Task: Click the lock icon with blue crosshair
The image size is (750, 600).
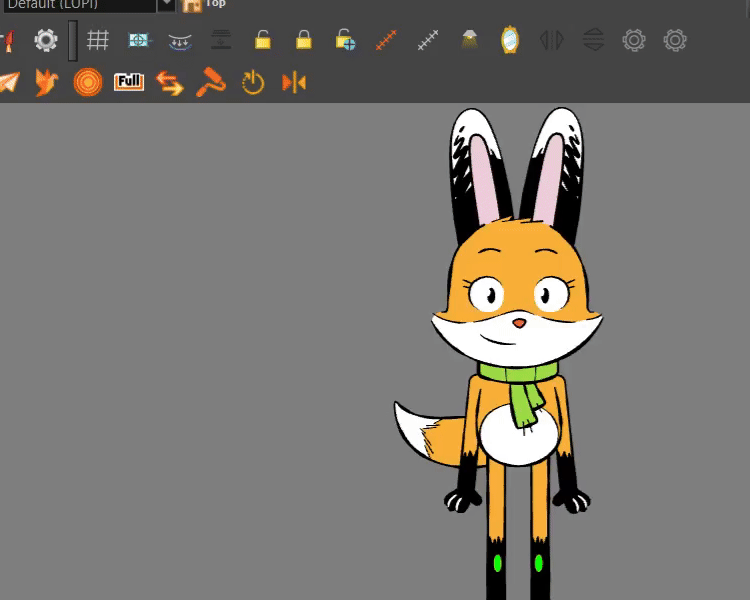Action: [345, 41]
